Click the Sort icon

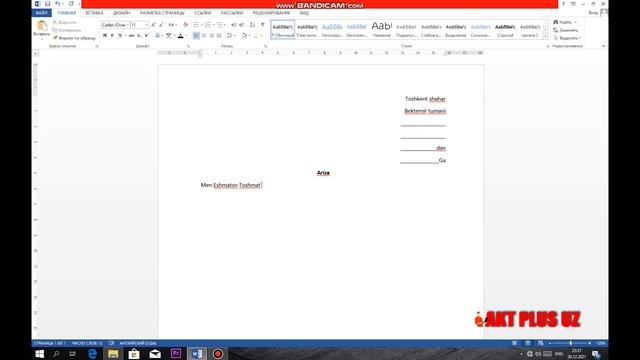tap(252, 25)
